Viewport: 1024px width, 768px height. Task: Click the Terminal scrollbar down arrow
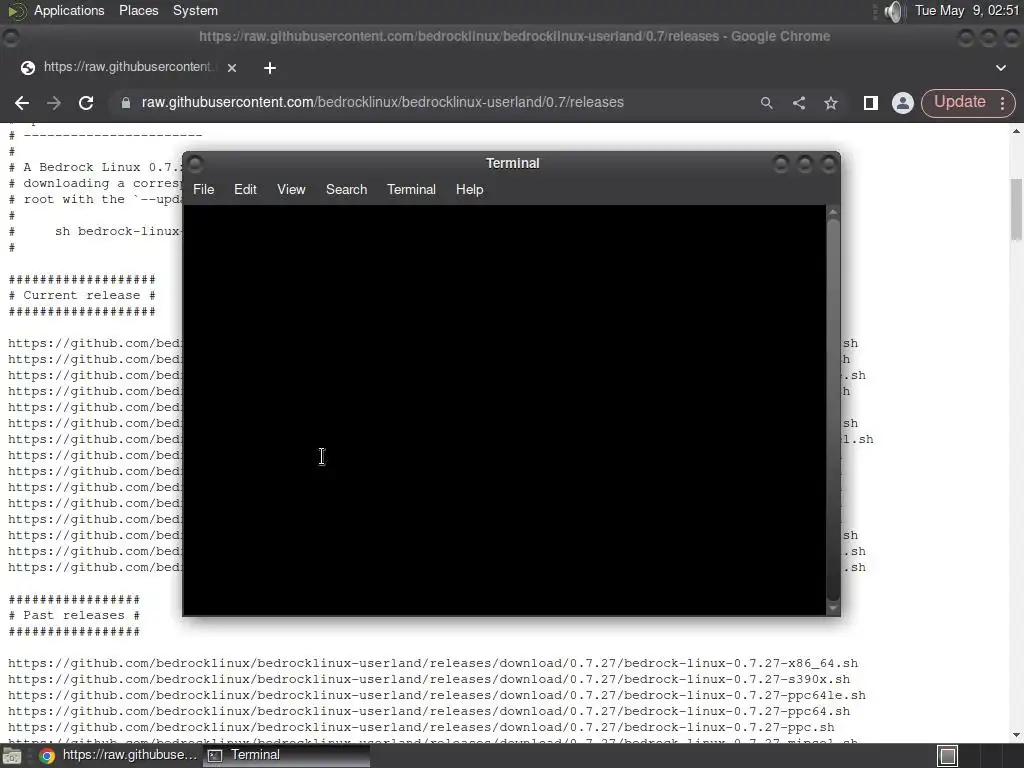pyautogui.click(x=833, y=608)
